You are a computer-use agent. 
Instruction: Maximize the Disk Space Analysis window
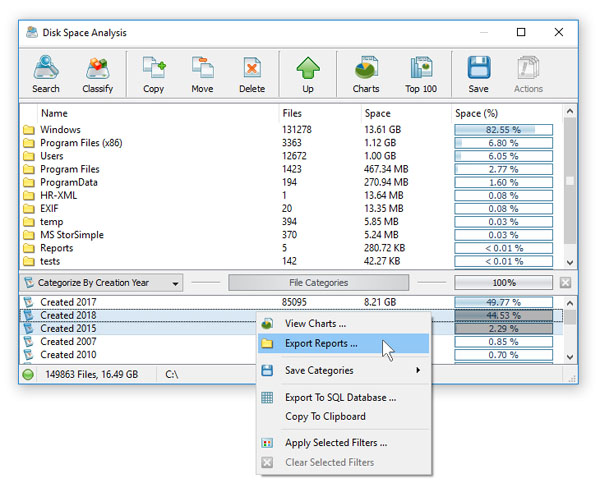[521, 32]
